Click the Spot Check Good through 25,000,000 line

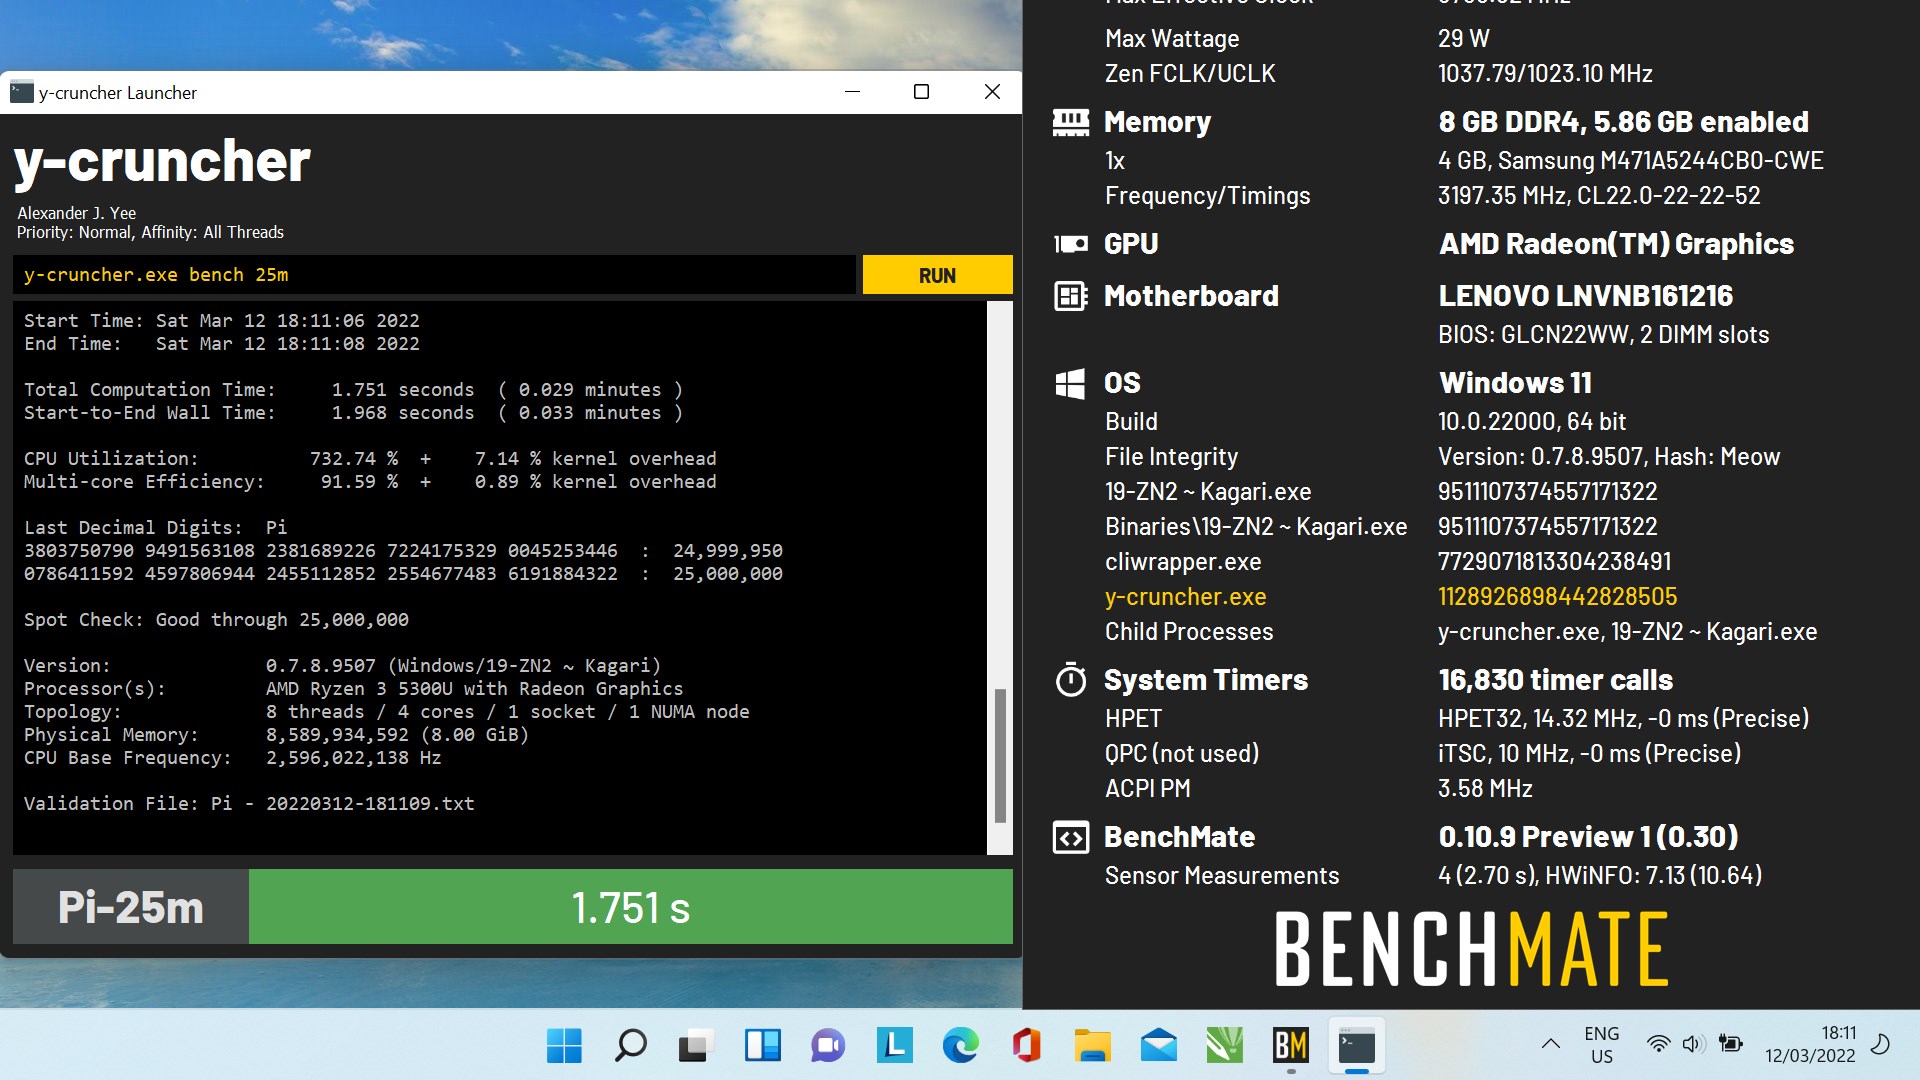[x=216, y=620]
